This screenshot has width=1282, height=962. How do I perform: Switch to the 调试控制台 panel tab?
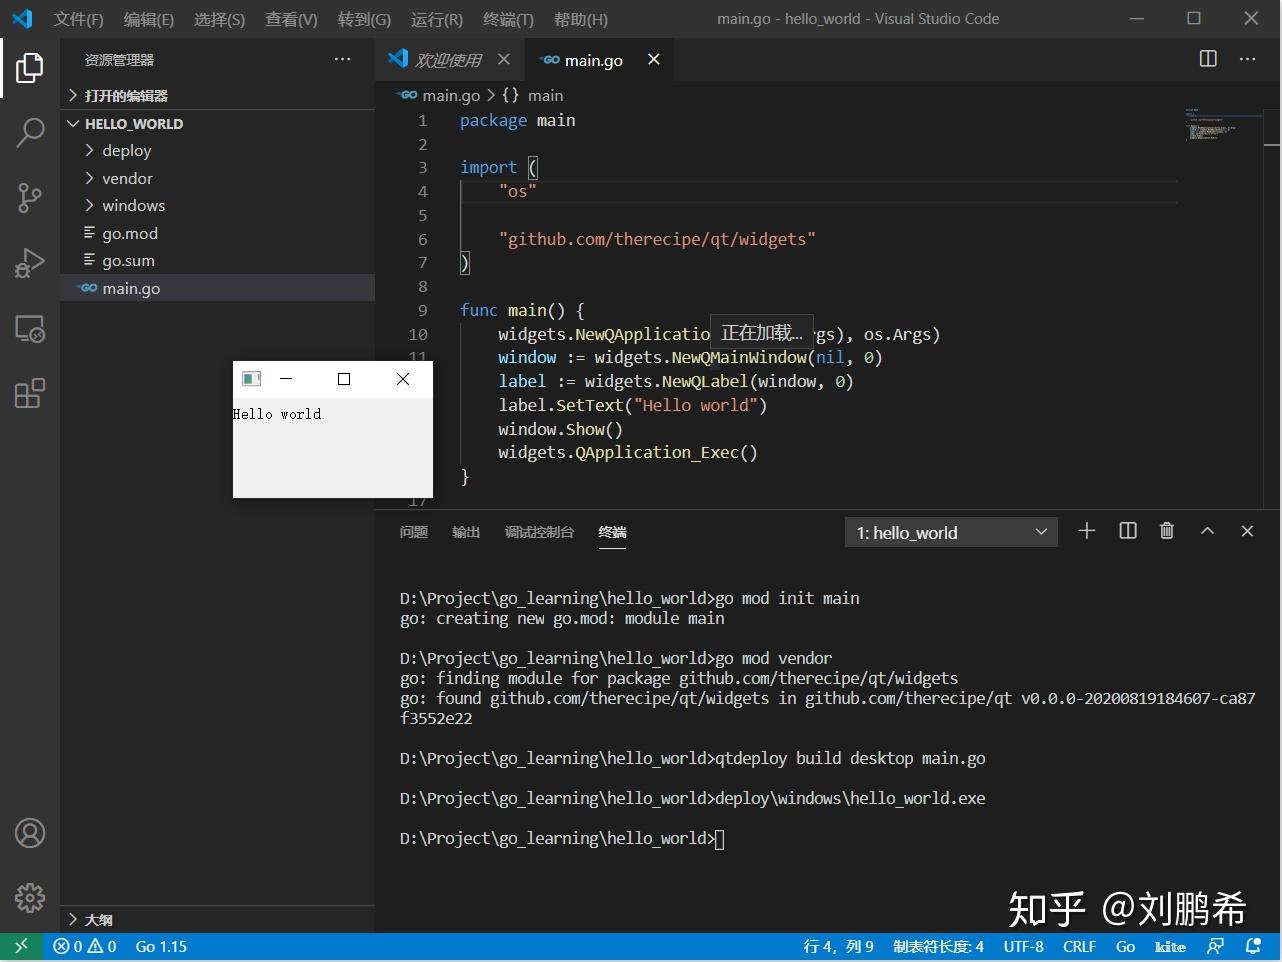[x=539, y=532]
